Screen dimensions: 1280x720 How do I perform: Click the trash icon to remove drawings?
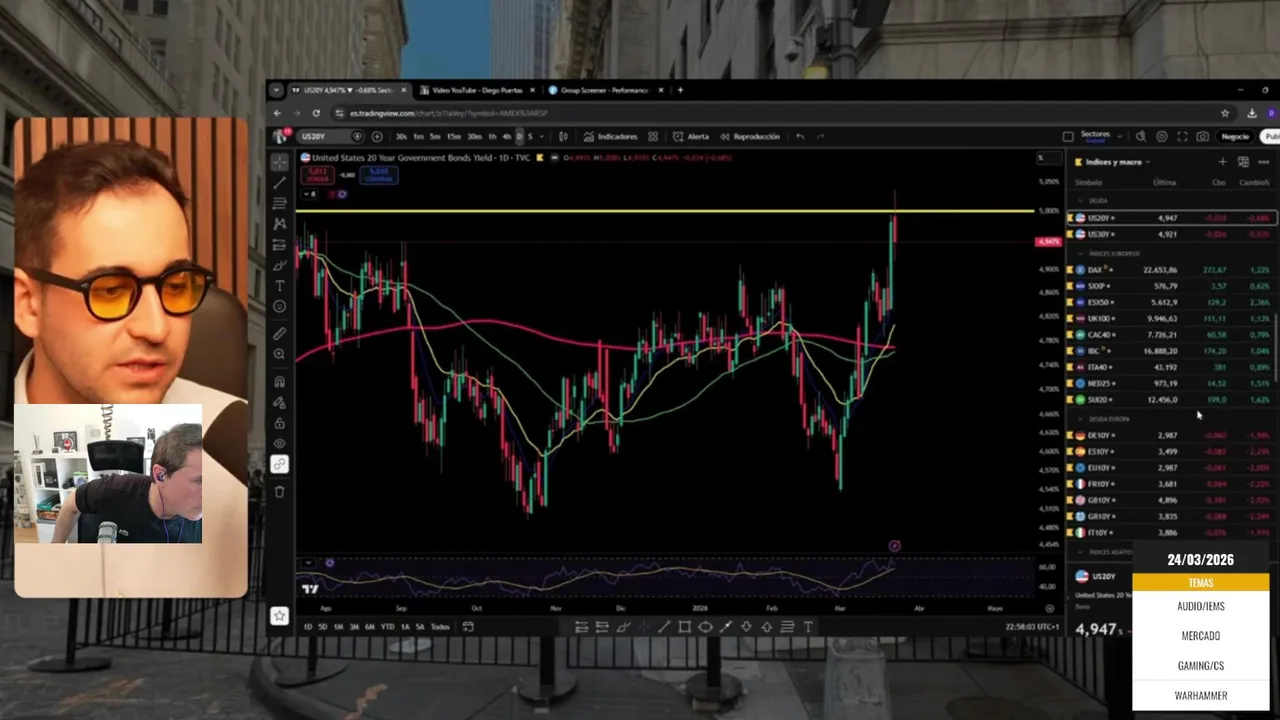point(279,491)
